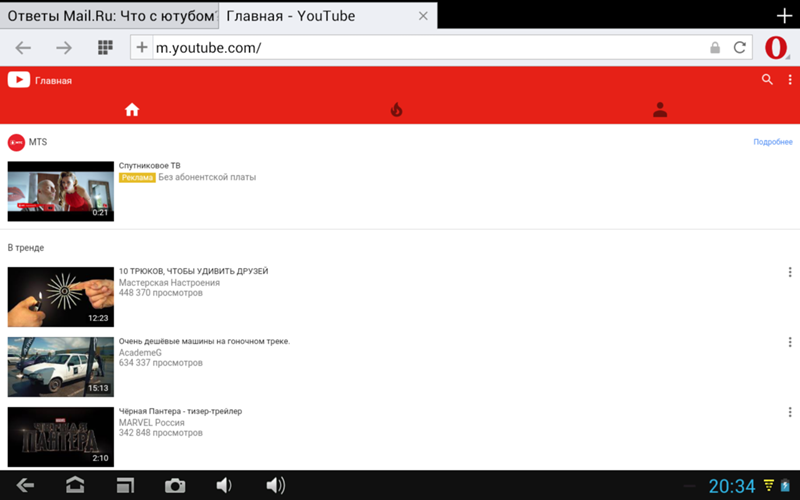Expand YouTube header three-dot menu
Image resolution: width=800 pixels, height=500 pixels.
pyautogui.click(x=789, y=80)
